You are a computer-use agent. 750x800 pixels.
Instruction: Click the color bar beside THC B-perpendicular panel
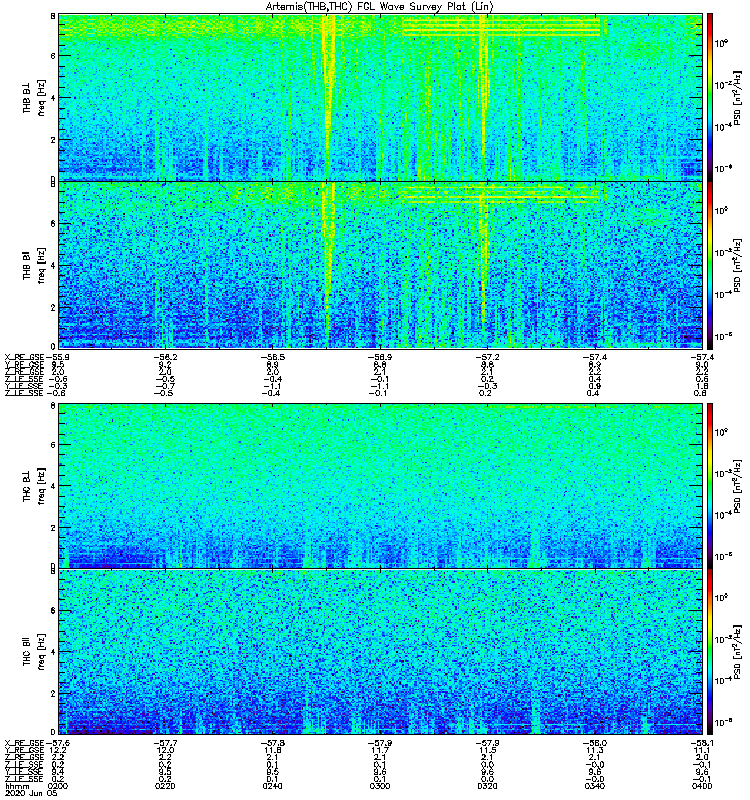click(x=710, y=485)
